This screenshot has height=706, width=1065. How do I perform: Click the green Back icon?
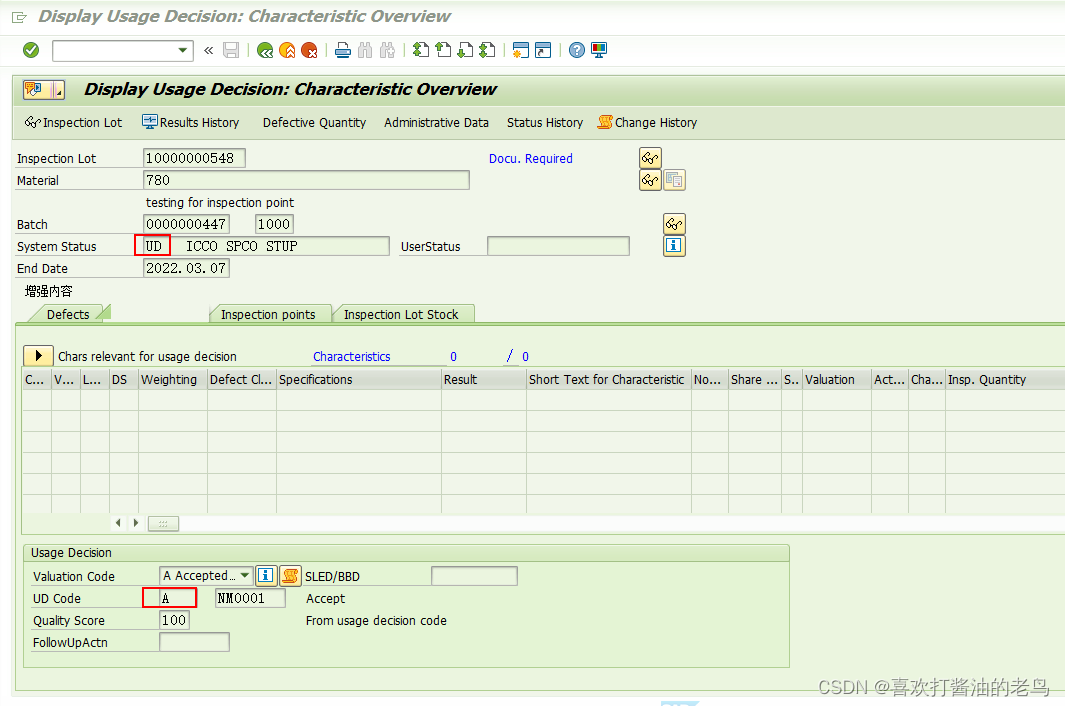click(265, 50)
